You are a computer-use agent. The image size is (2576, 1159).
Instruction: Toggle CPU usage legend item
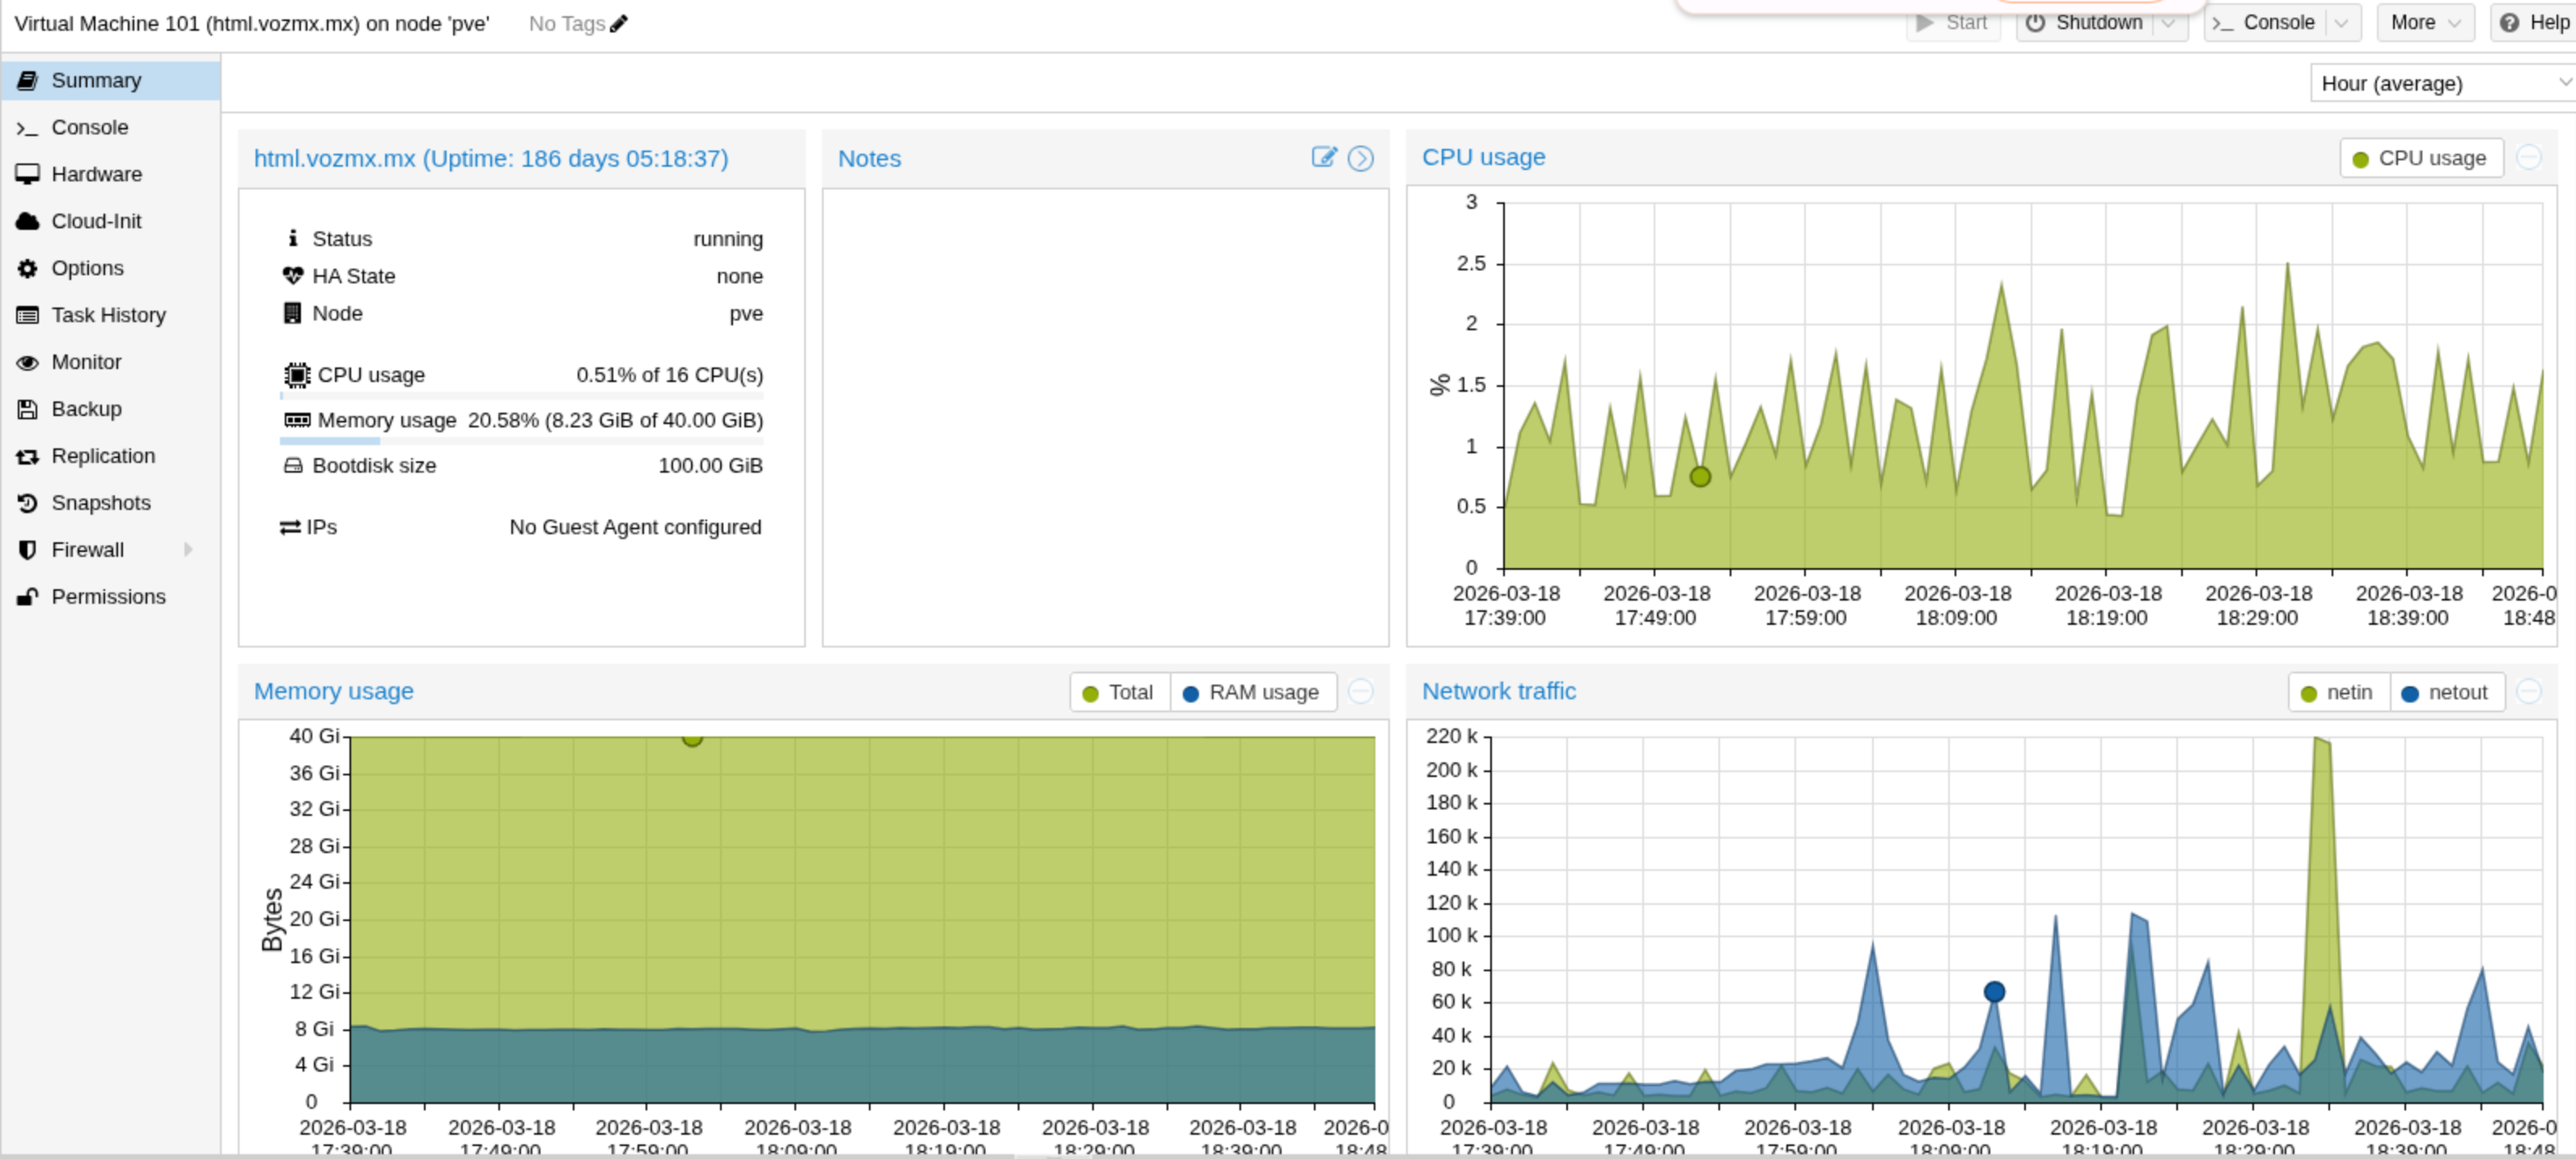(2421, 158)
